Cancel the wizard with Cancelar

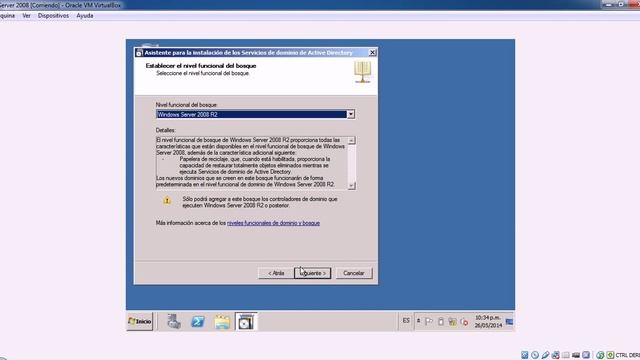(x=354, y=273)
